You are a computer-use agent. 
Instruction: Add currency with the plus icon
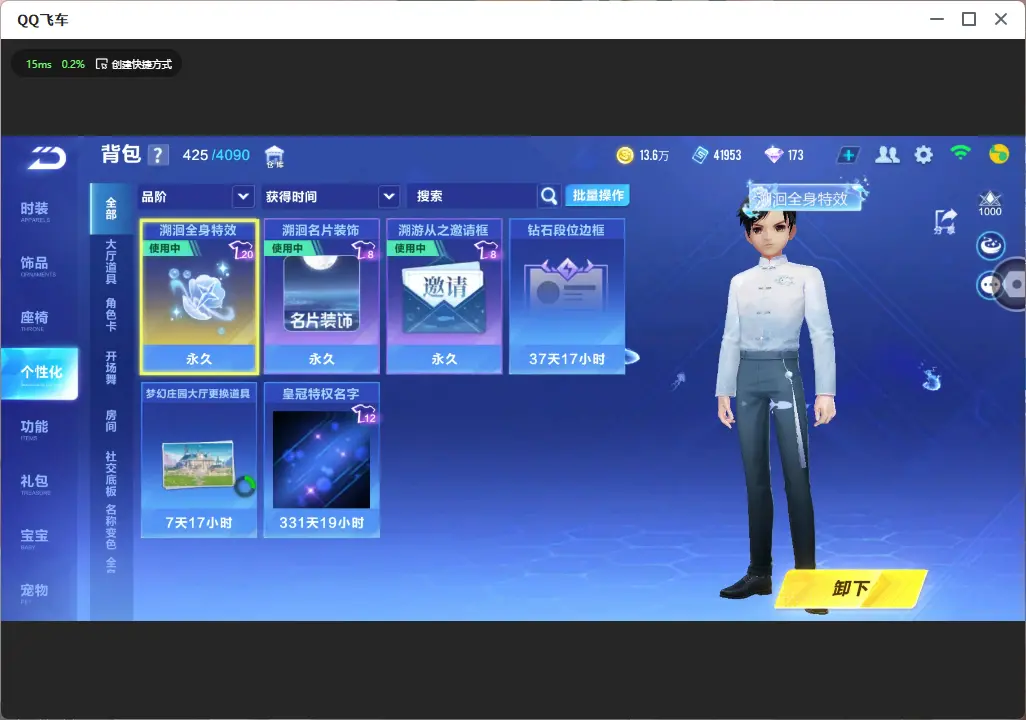click(848, 155)
